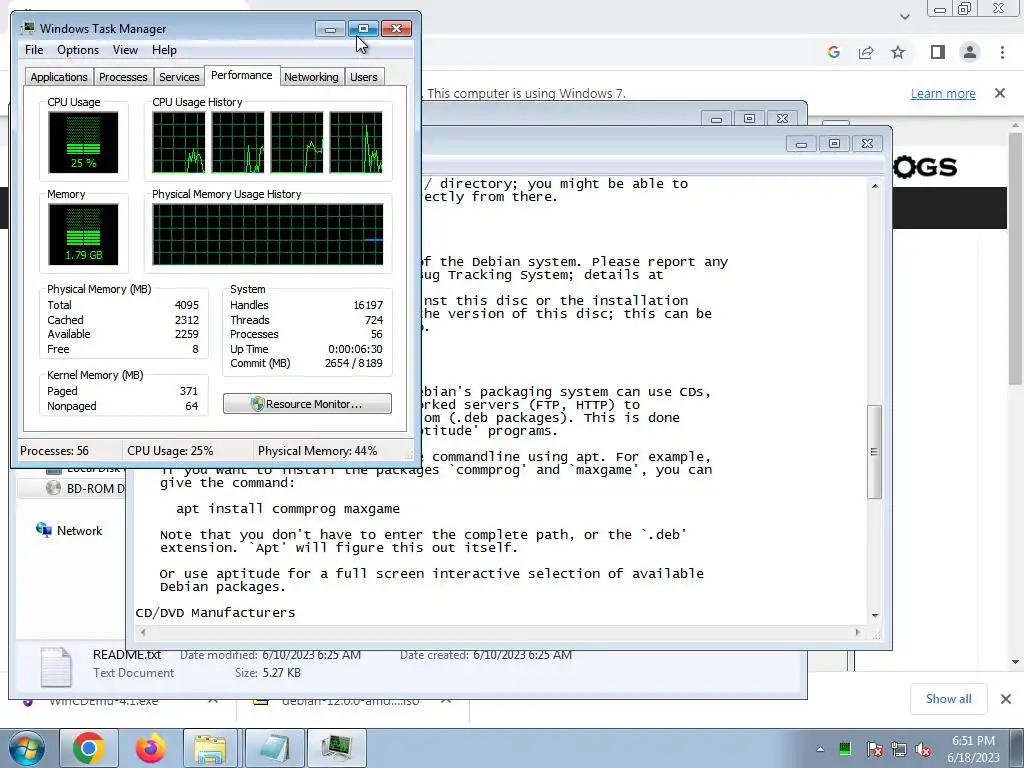This screenshot has height=768, width=1024.
Task: Click Processes: 56 in Task Manager status bar
Action: 54,451
